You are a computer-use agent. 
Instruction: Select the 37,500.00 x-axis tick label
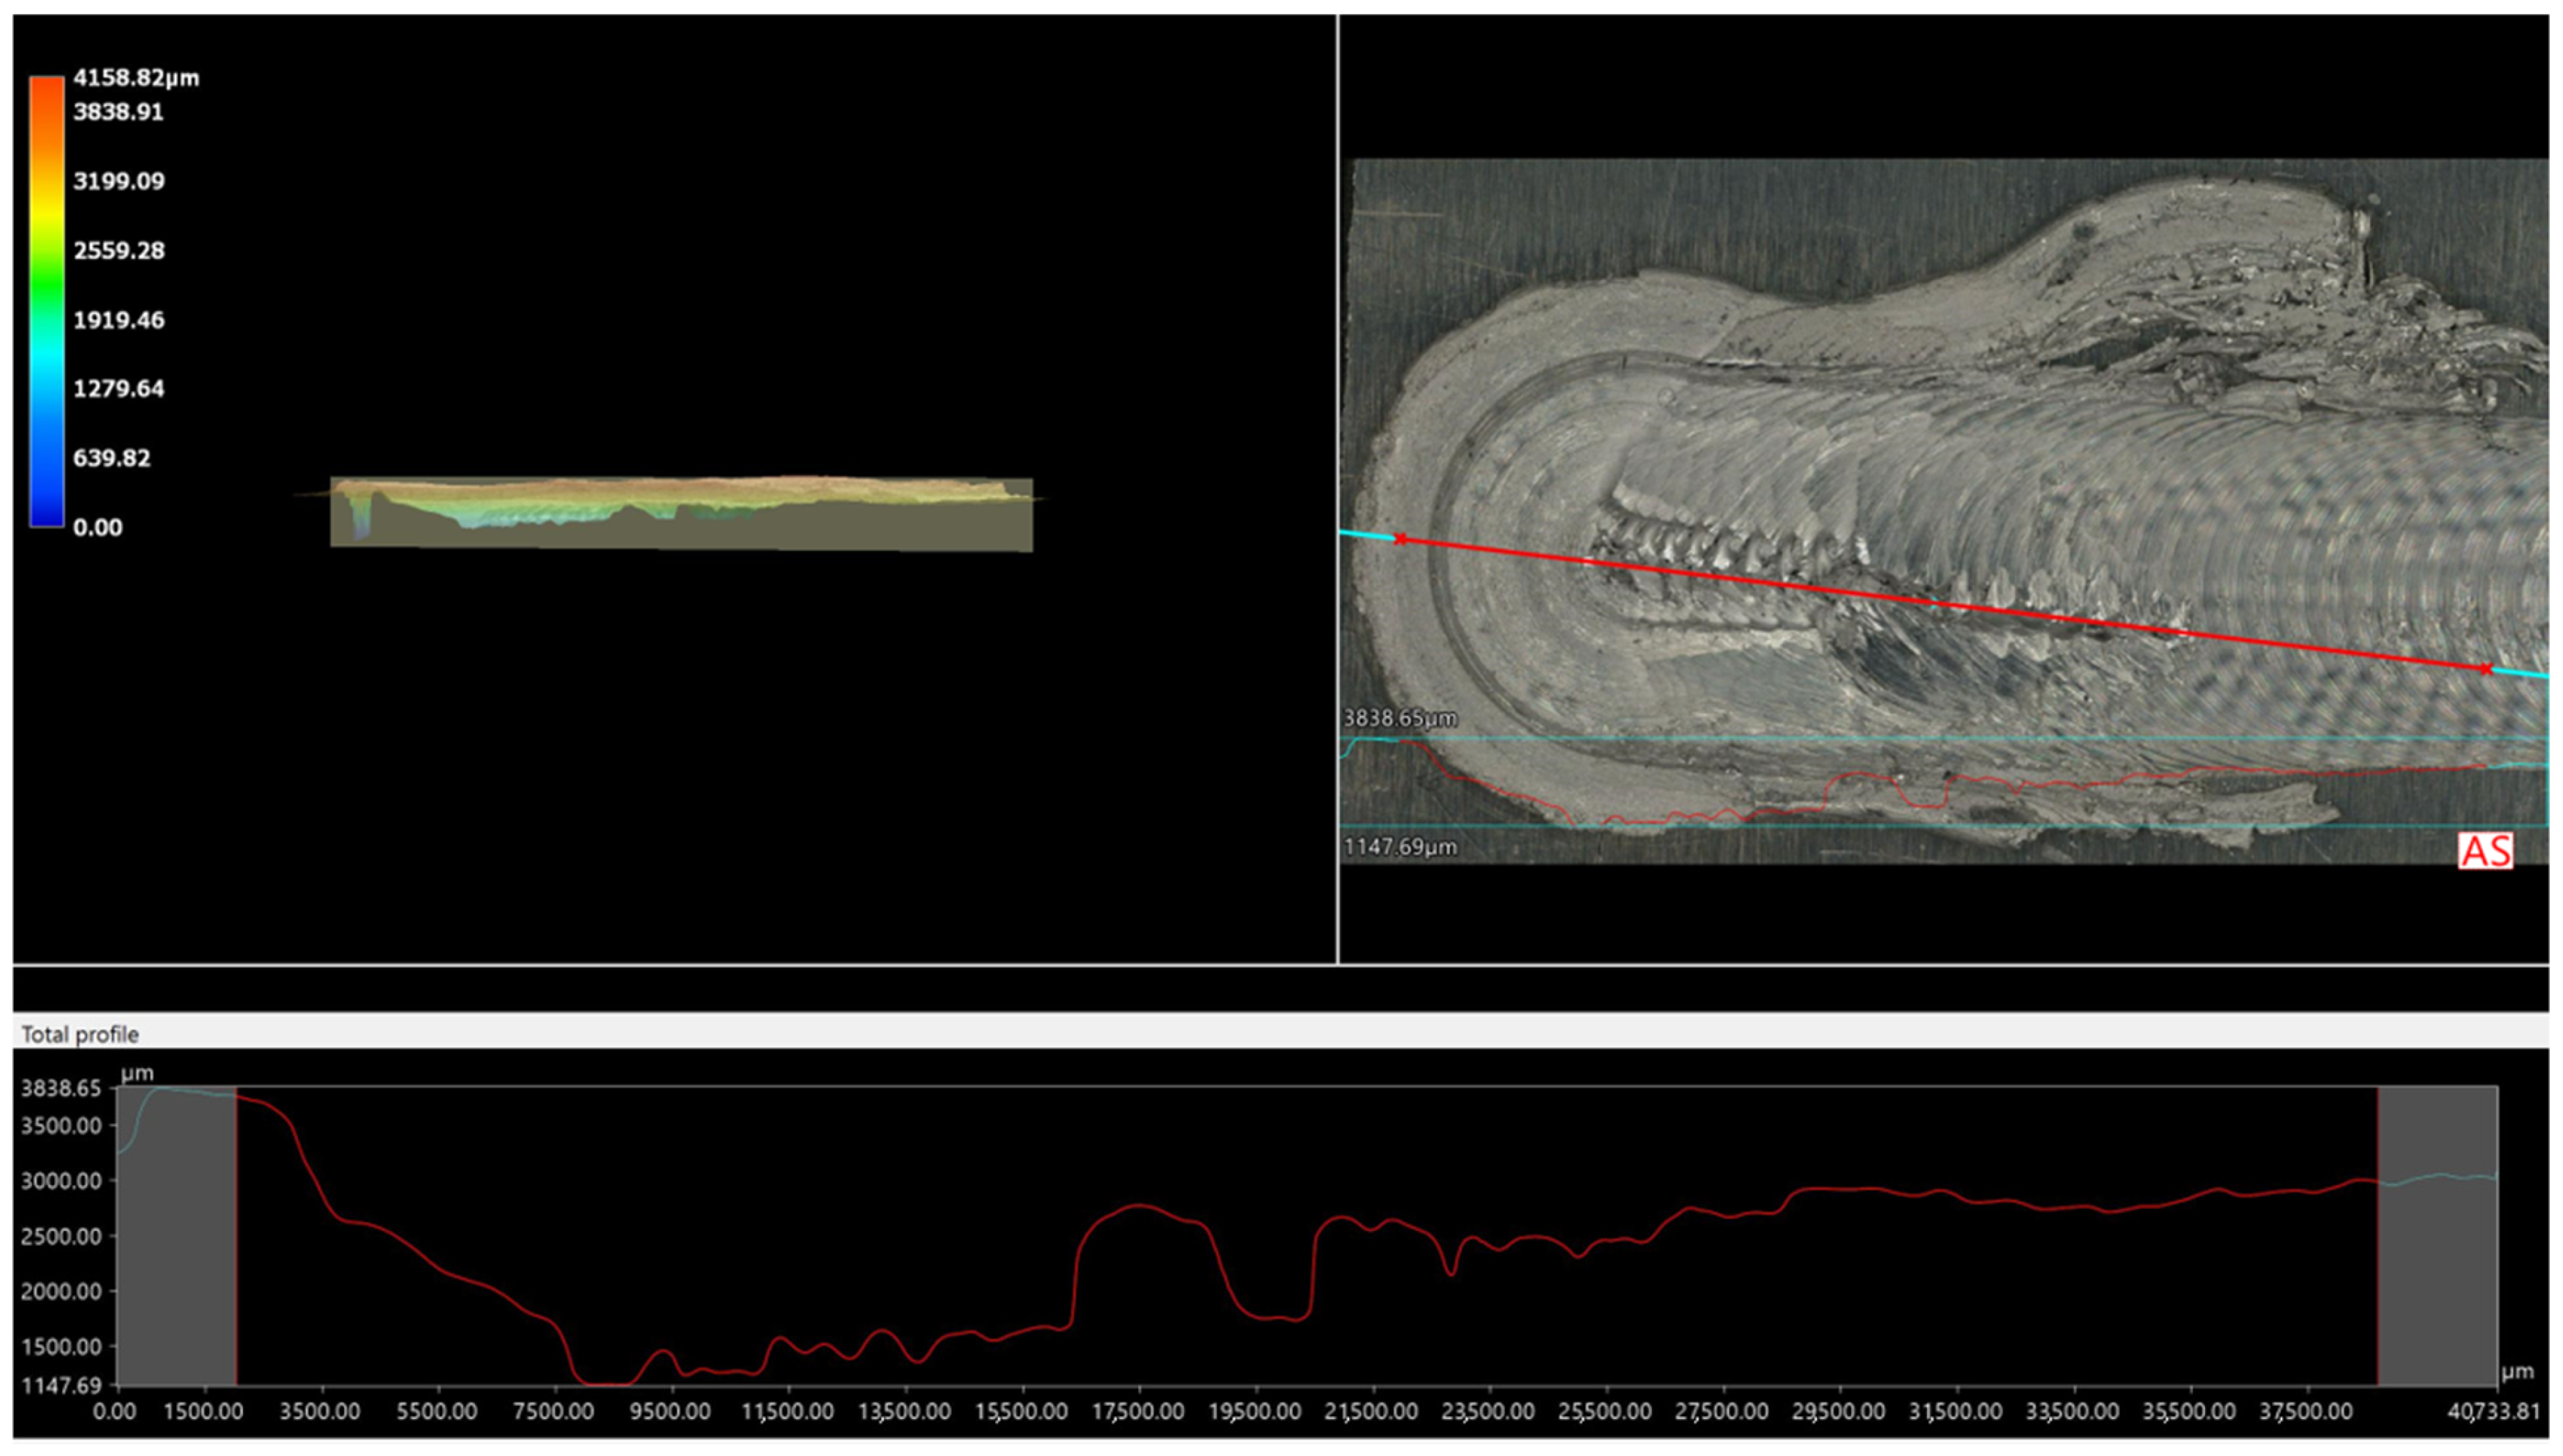point(2306,1412)
